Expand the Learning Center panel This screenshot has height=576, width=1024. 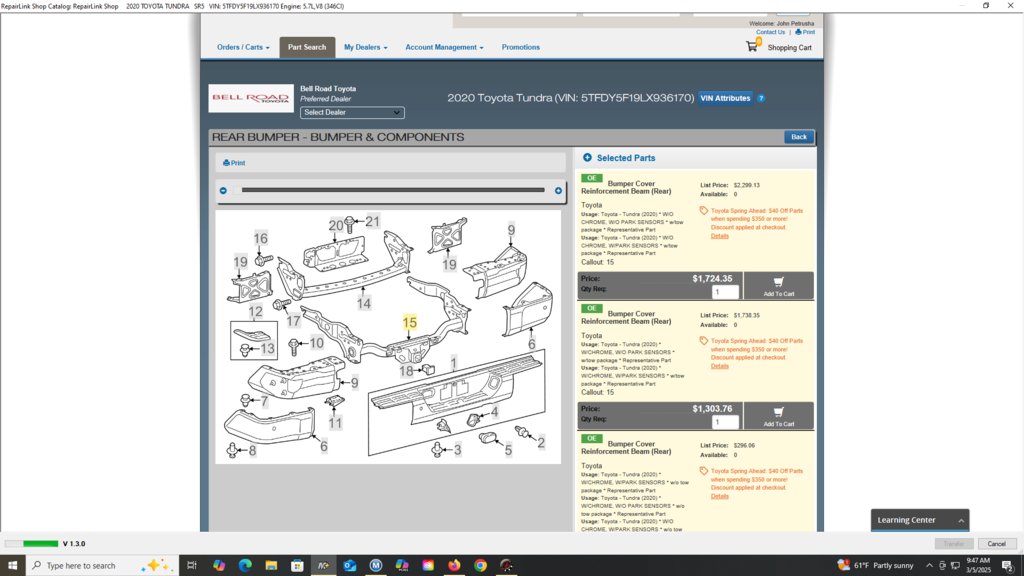920,520
